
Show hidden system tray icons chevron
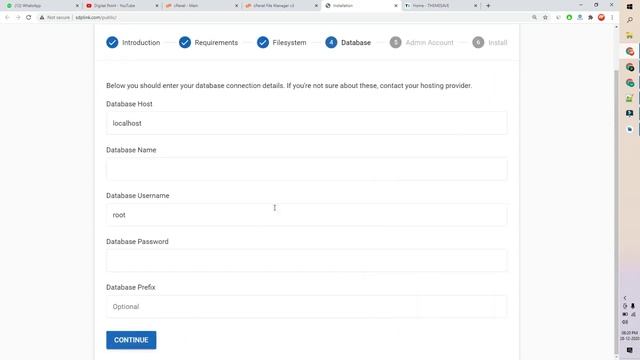tap(624, 298)
